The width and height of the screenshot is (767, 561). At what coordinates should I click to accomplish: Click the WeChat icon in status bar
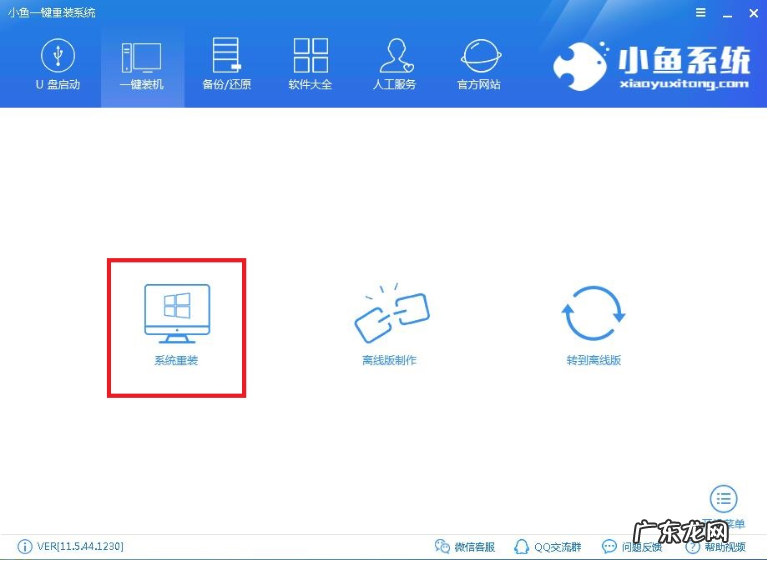pyautogui.click(x=442, y=546)
